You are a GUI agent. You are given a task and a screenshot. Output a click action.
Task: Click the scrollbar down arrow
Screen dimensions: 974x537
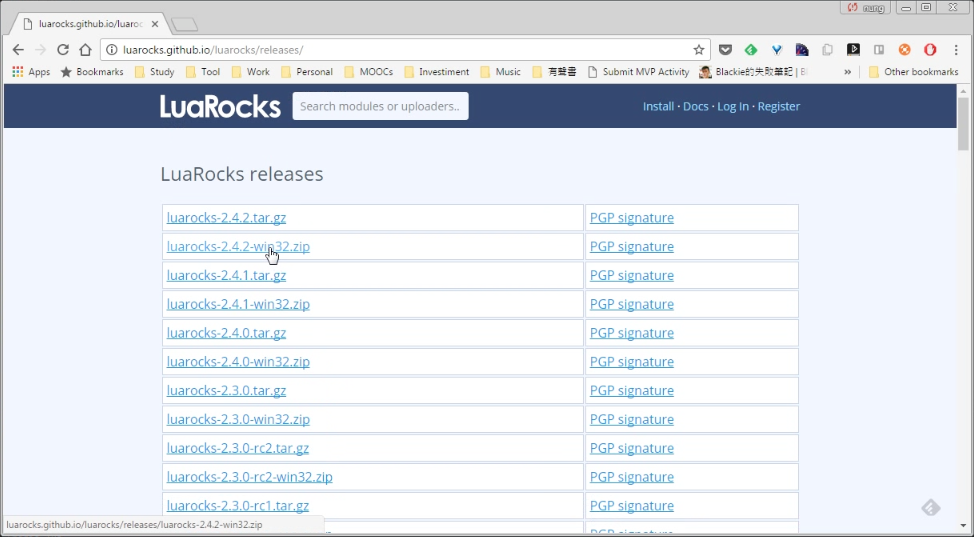click(963, 525)
